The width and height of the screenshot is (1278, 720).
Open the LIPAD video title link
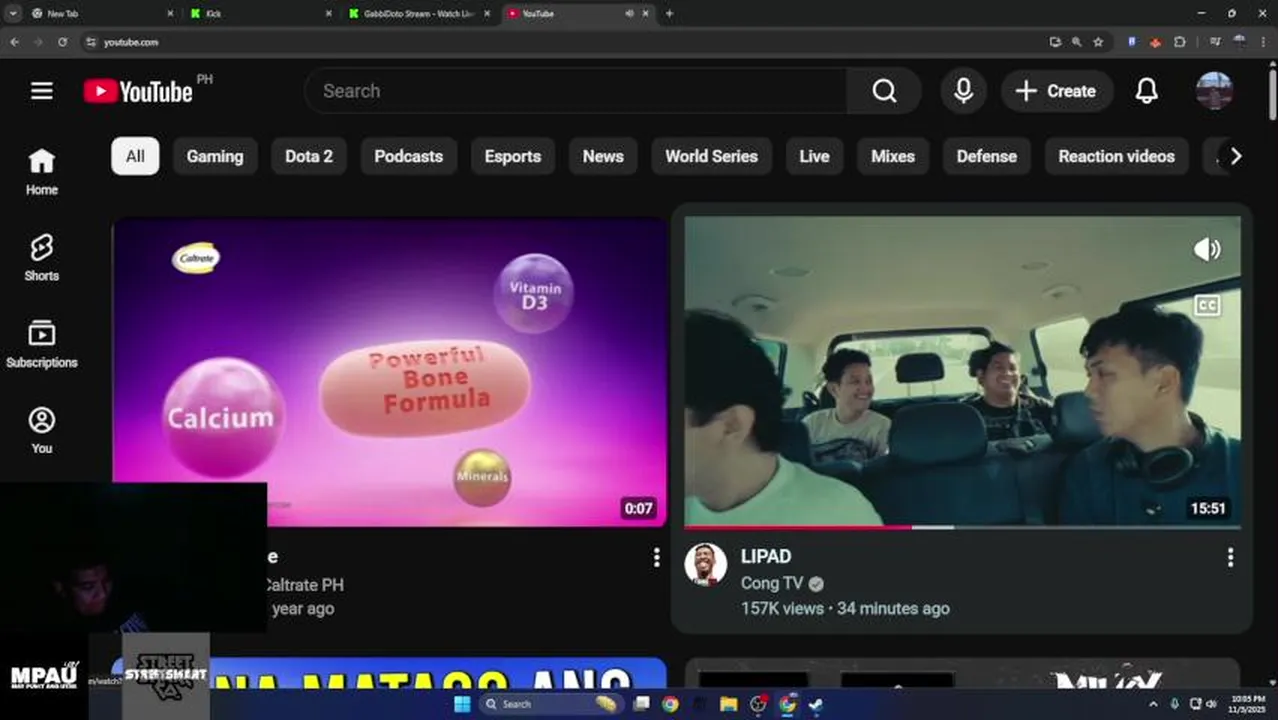coord(766,557)
